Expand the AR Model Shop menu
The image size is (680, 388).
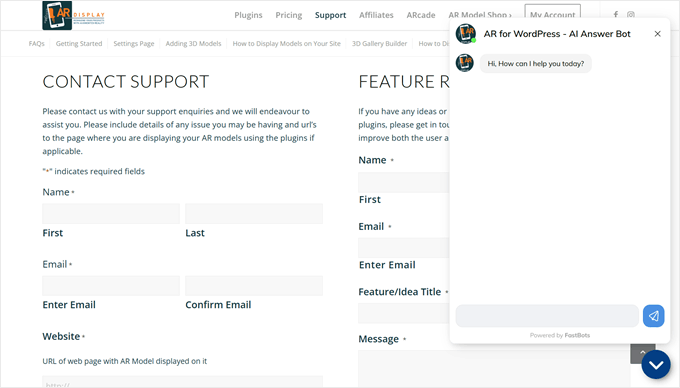pyautogui.click(x=480, y=15)
